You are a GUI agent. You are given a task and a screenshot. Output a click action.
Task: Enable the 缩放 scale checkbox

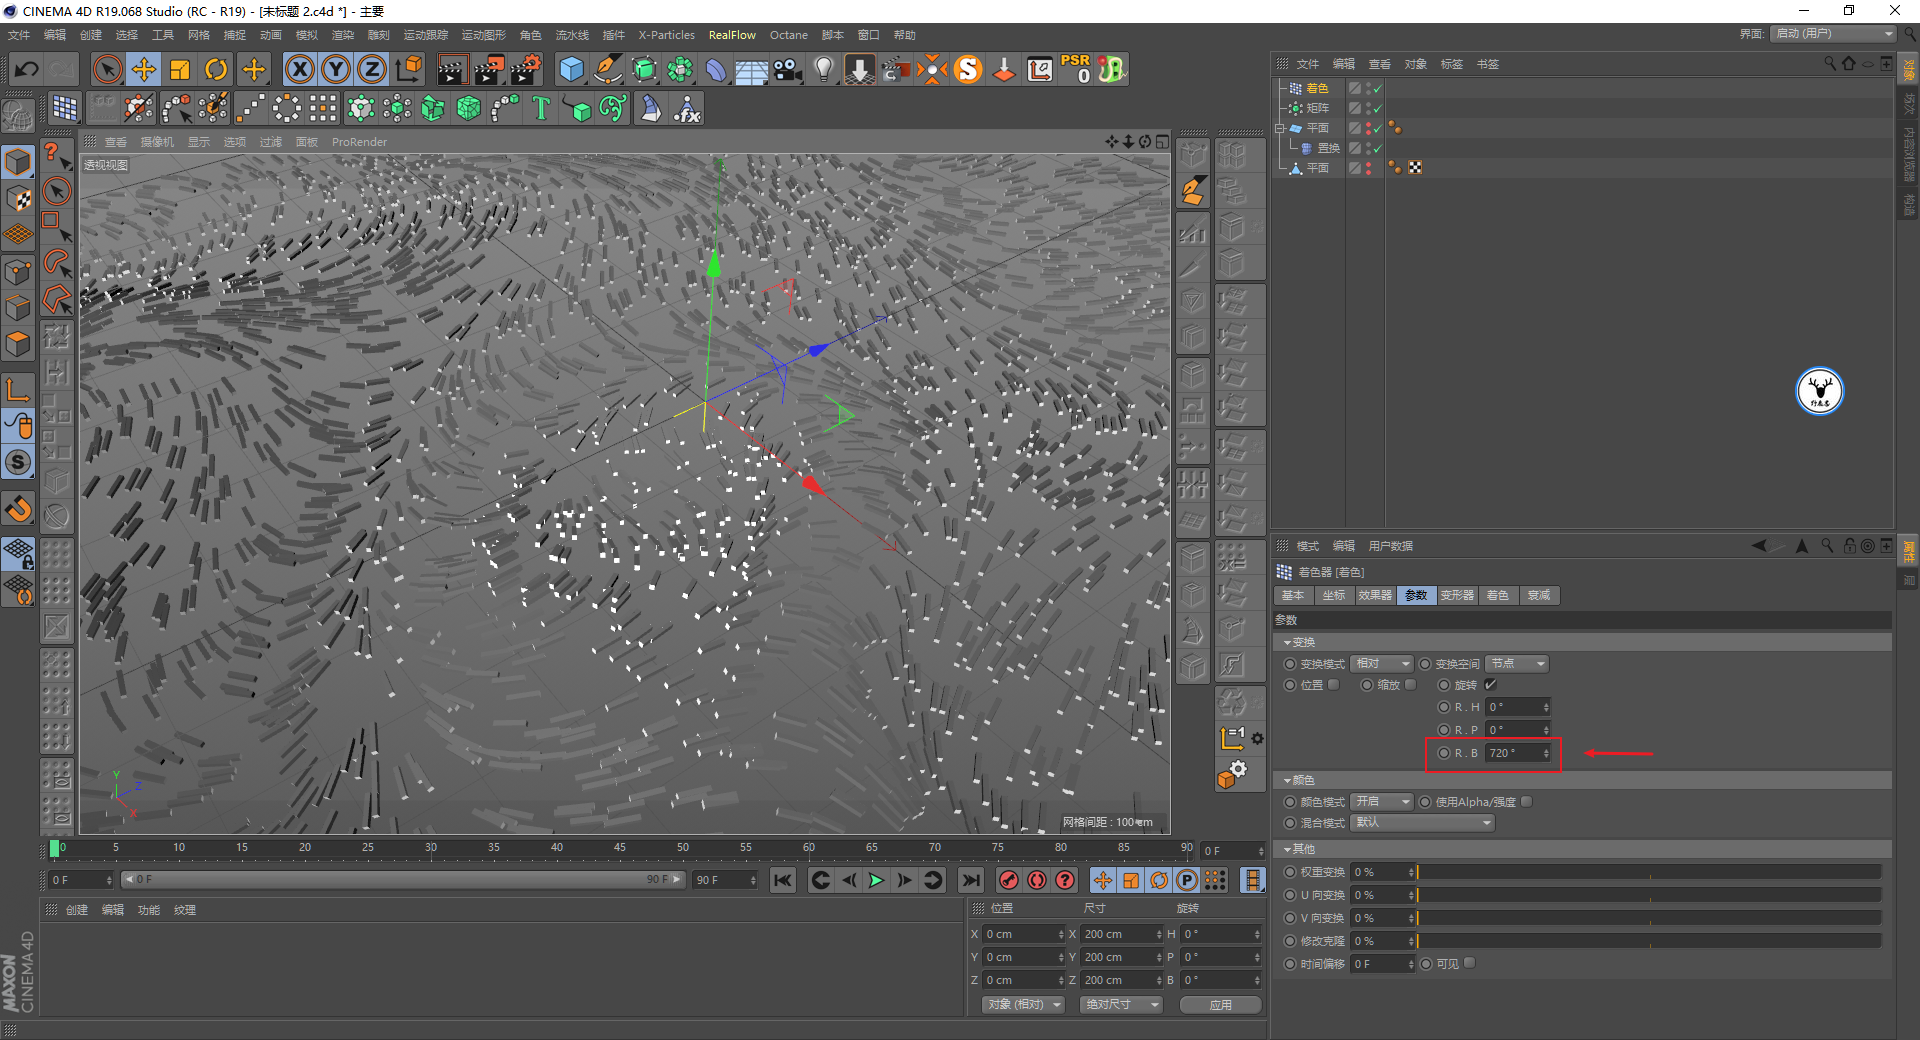(x=1410, y=685)
